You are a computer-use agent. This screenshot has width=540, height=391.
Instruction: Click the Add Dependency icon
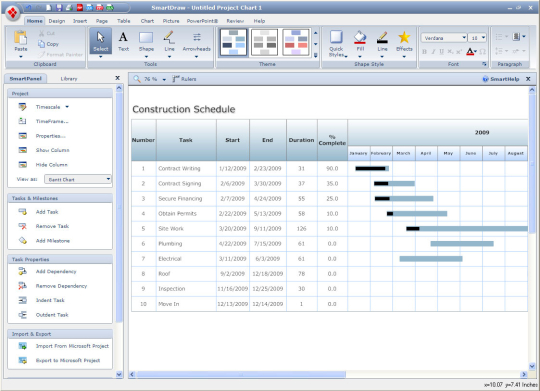(x=23, y=271)
